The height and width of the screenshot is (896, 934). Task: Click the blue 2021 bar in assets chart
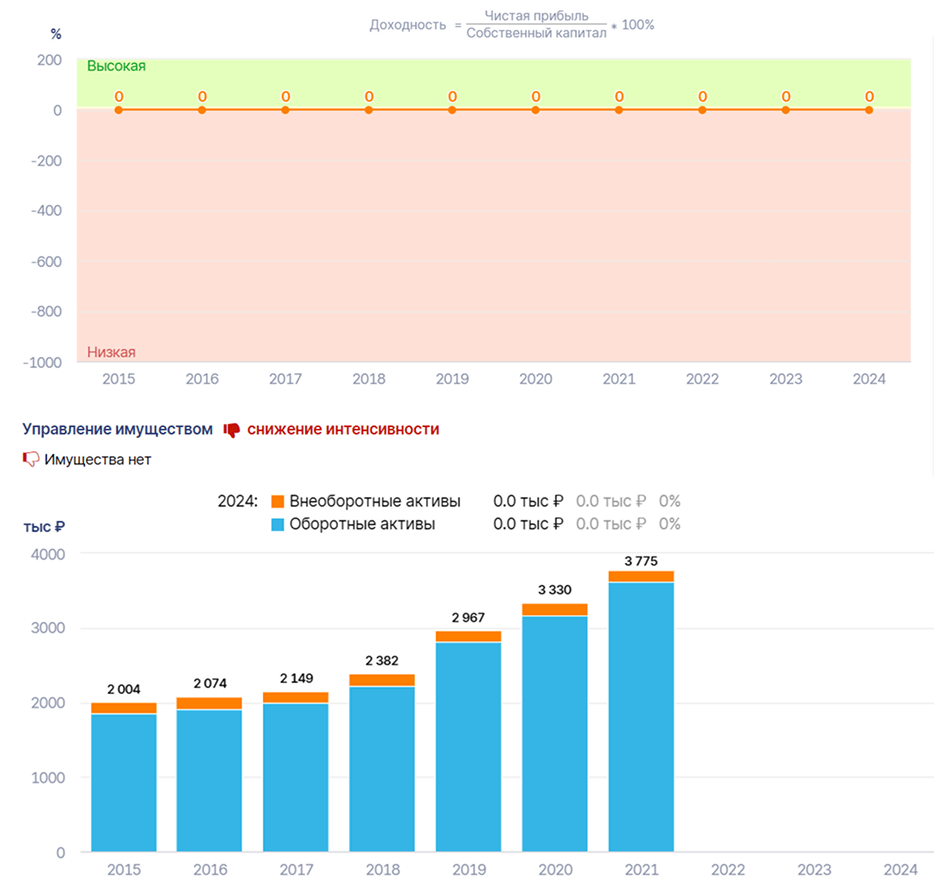point(641,717)
